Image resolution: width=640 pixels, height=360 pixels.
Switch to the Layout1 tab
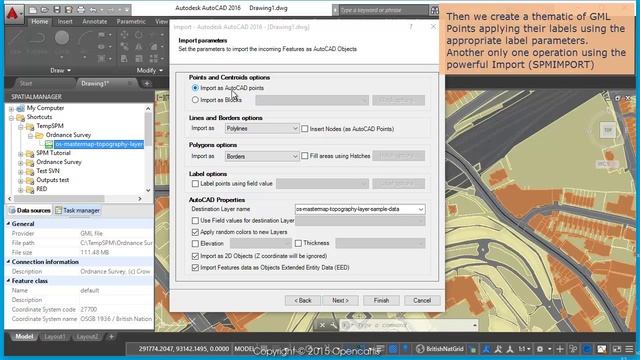tap(54, 337)
